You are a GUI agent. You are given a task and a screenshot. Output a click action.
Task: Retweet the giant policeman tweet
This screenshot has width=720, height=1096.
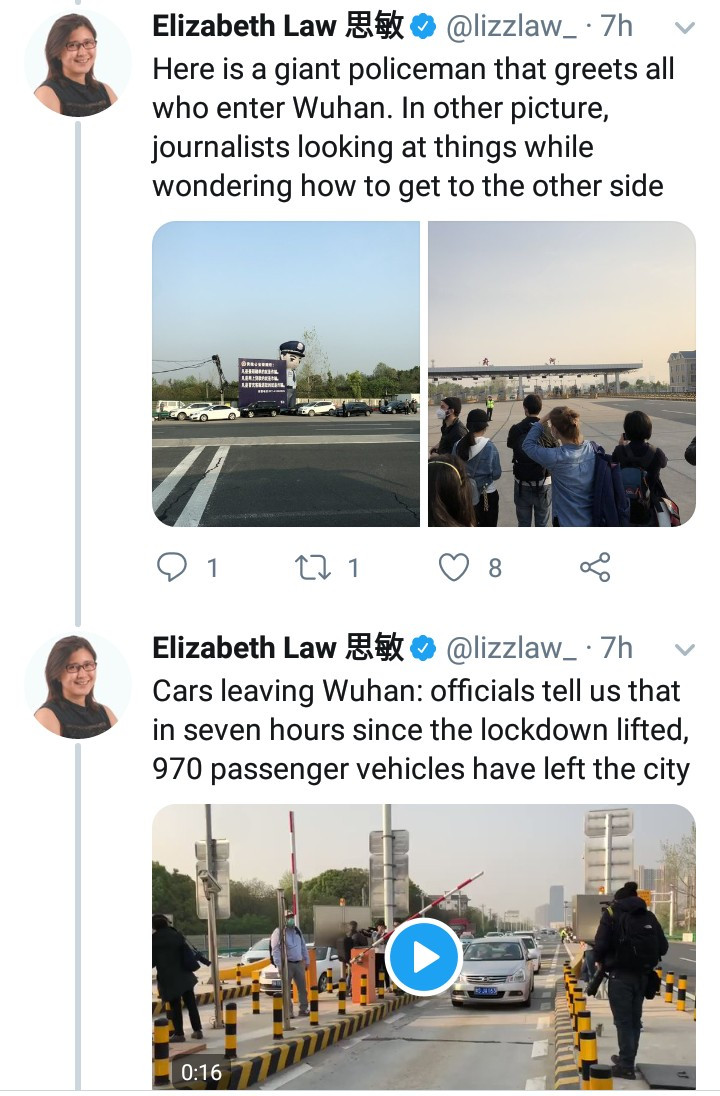tap(312, 568)
